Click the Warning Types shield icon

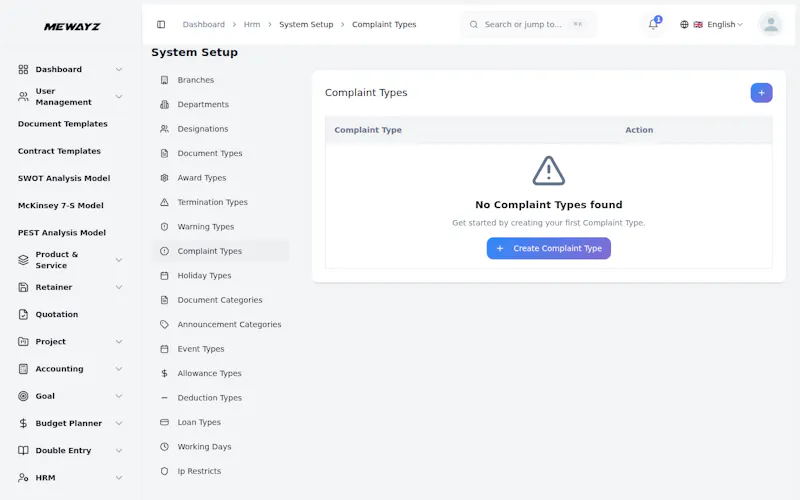point(164,227)
